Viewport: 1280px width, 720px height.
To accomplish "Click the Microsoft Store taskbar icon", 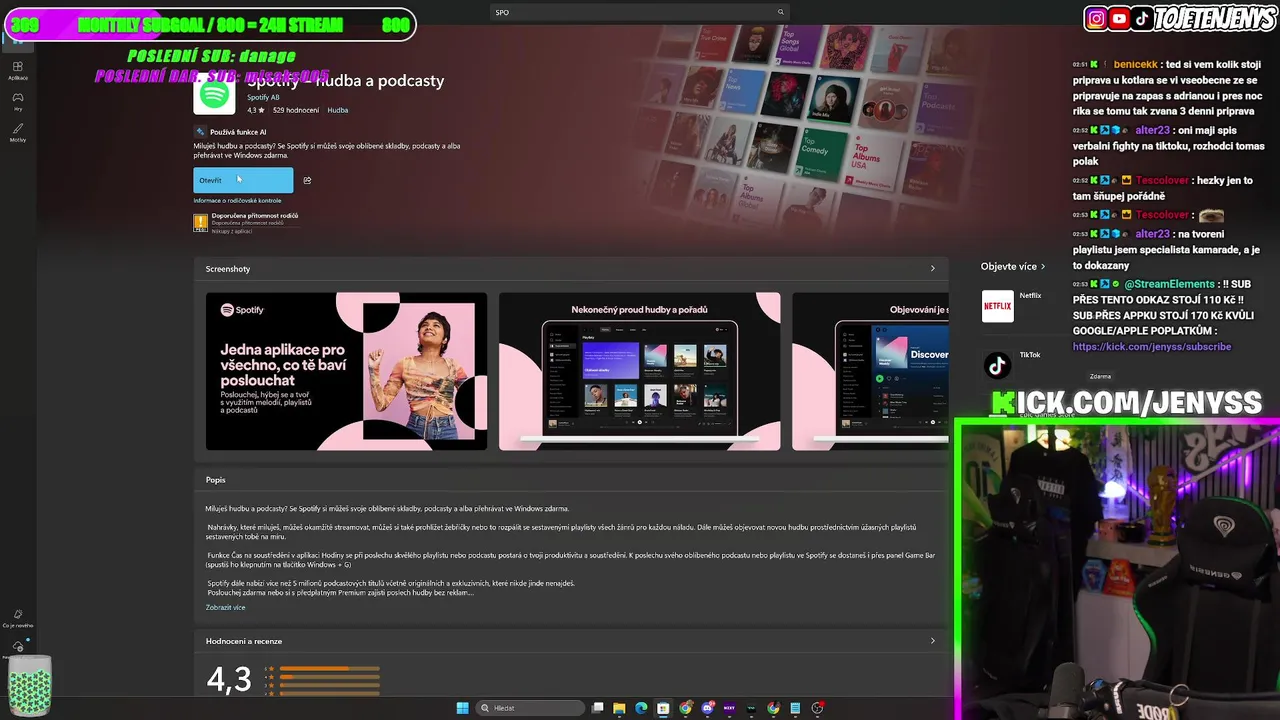I will pyautogui.click(x=663, y=708).
